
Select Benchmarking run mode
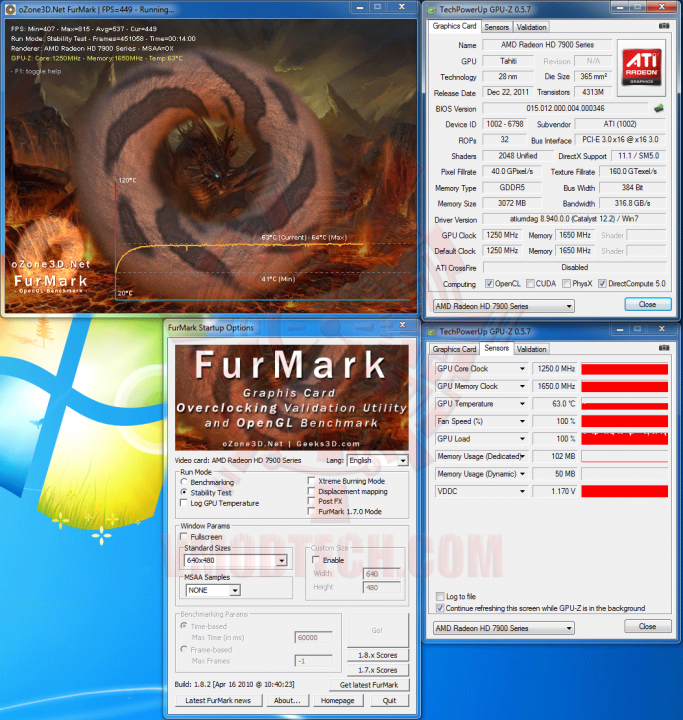point(184,482)
